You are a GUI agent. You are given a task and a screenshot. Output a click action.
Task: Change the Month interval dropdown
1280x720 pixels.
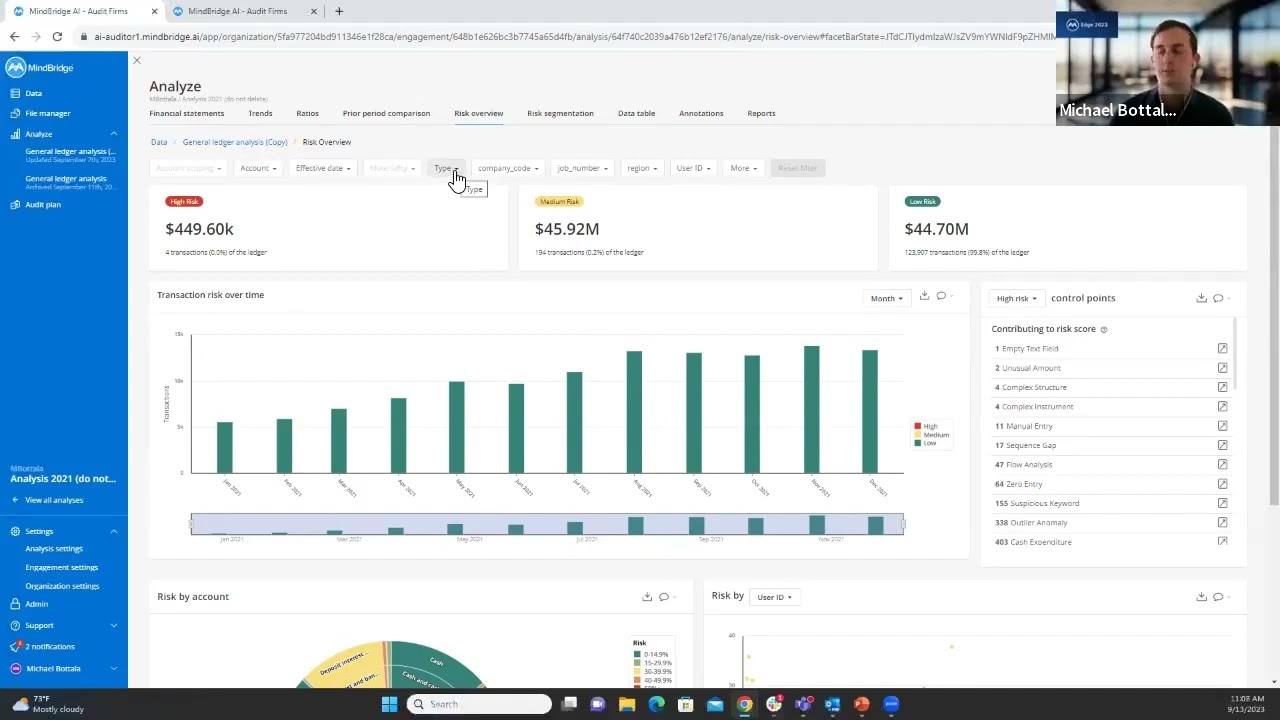pos(886,298)
